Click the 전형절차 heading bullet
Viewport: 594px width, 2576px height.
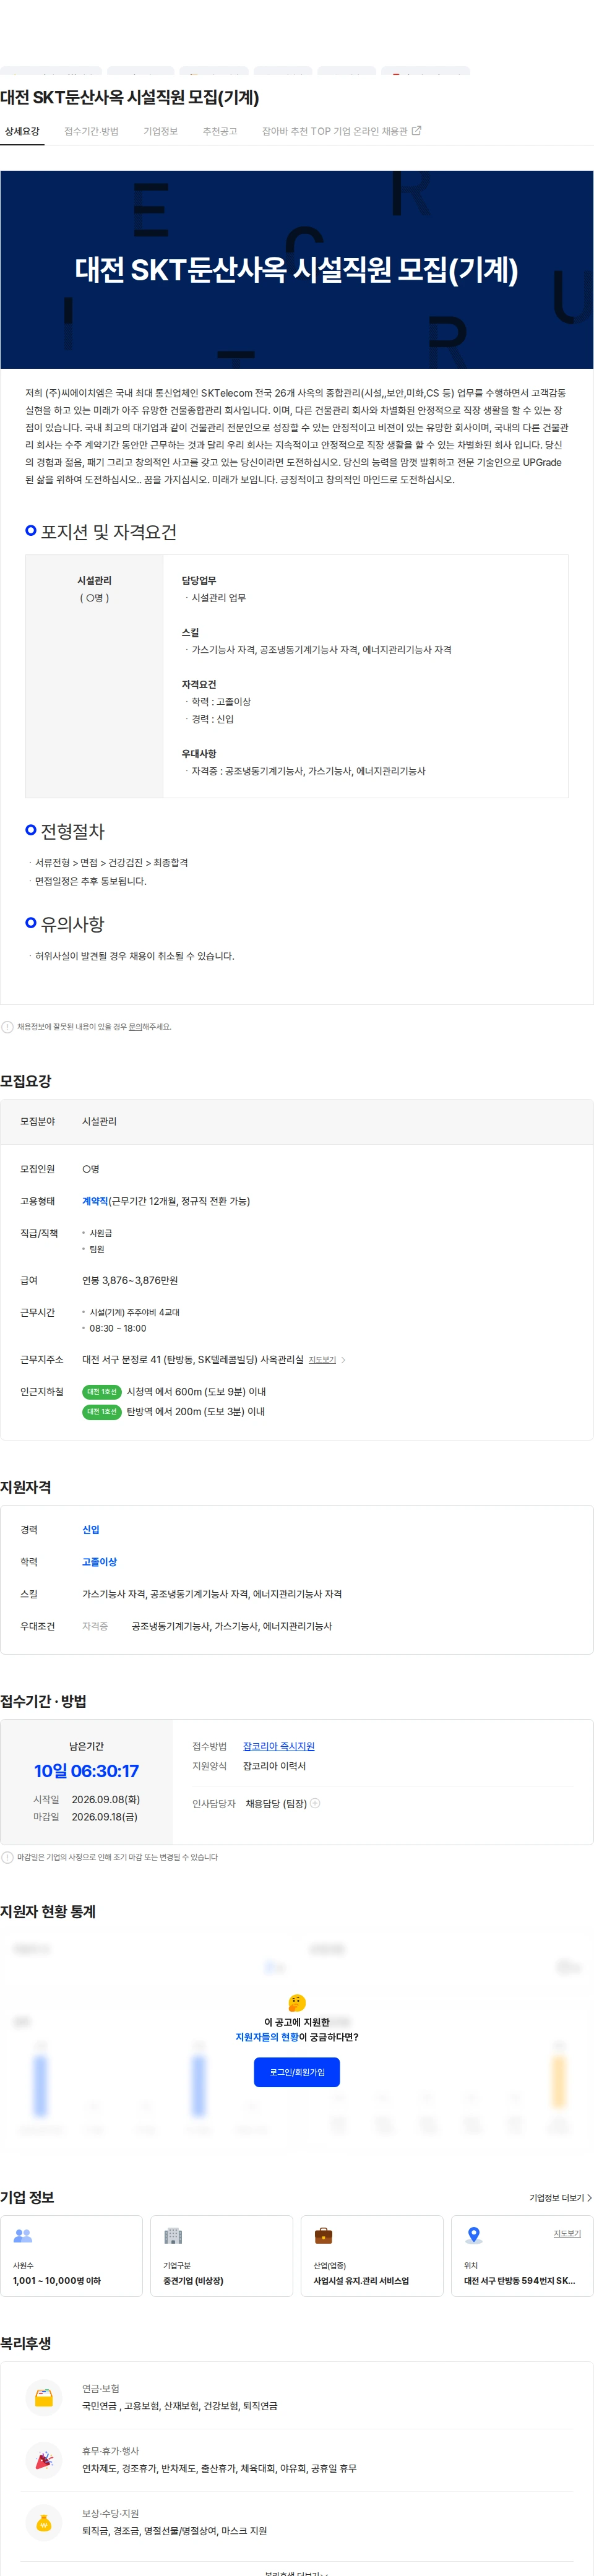point(31,830)
